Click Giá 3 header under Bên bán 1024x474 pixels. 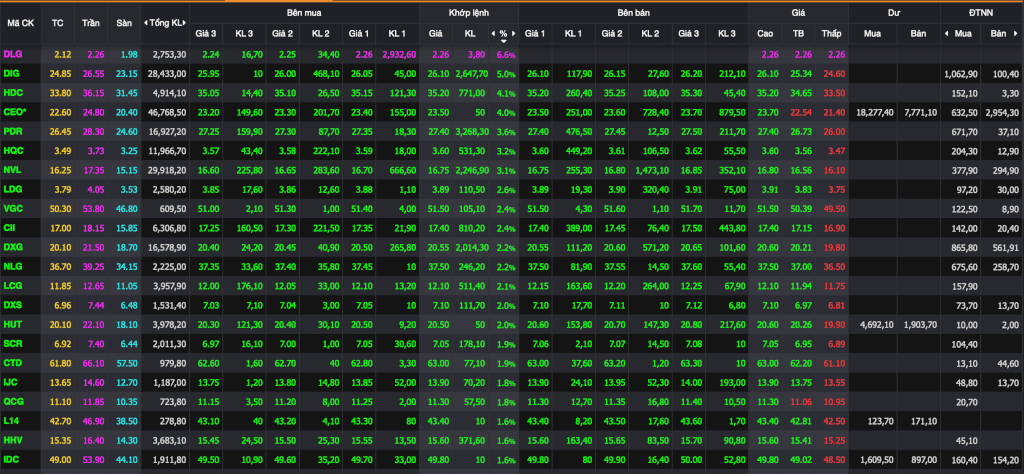(x=688, y=33)
